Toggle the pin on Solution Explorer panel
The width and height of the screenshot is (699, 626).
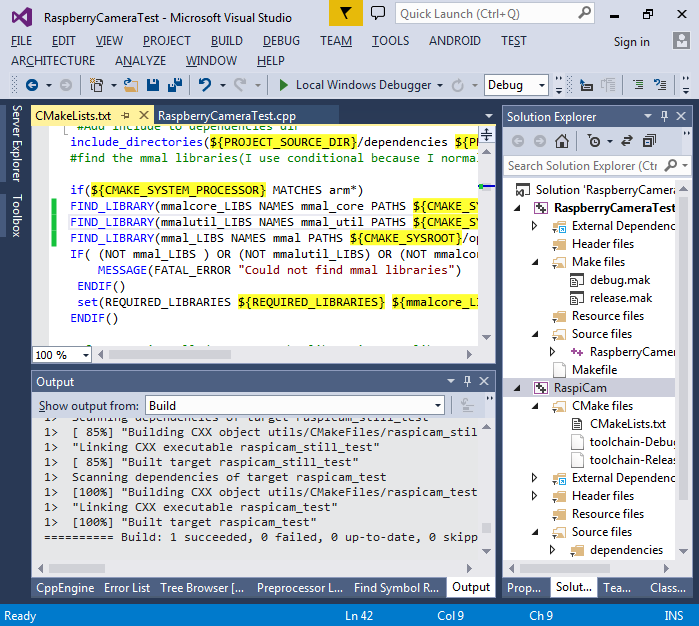(x=664, y=116)
